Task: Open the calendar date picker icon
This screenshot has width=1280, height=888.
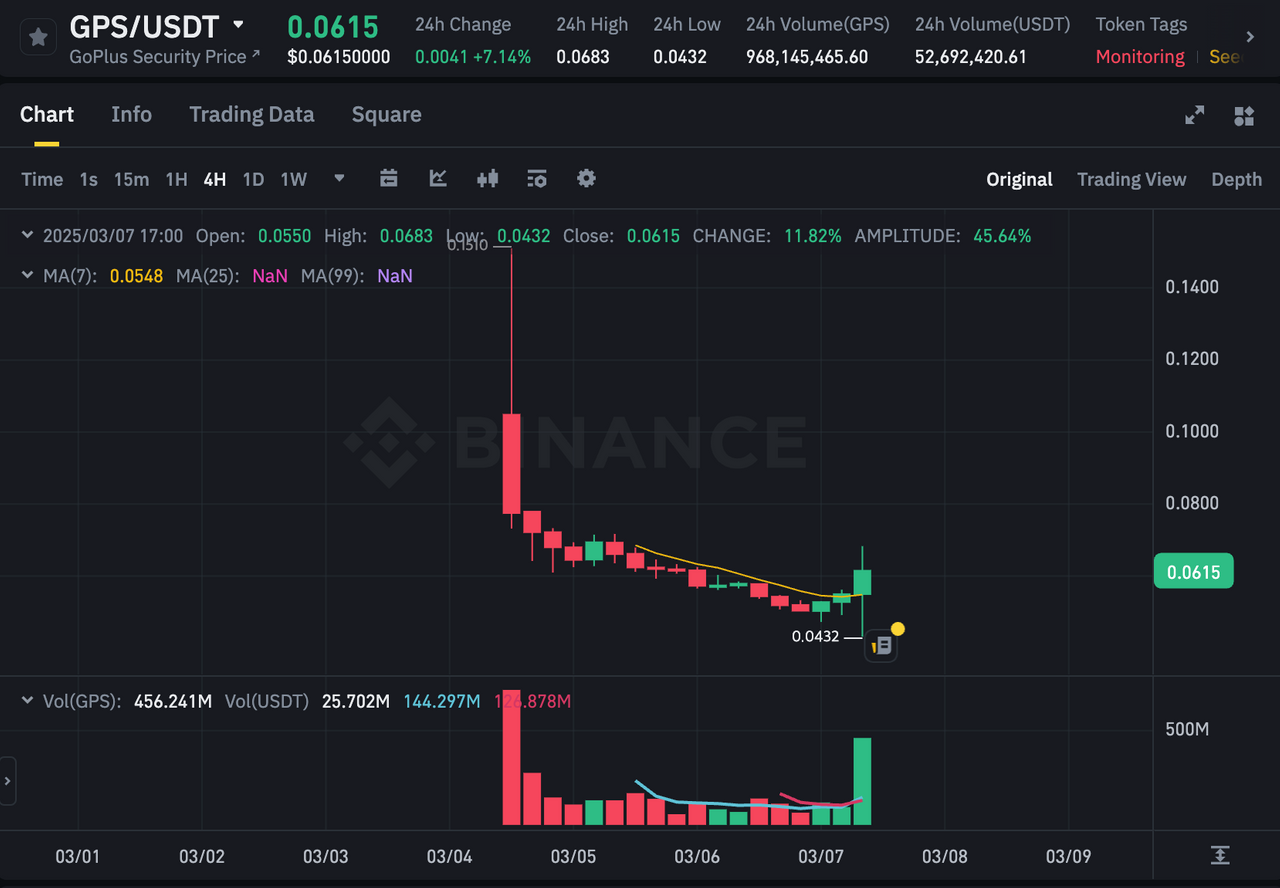Action: pos(389,178)
